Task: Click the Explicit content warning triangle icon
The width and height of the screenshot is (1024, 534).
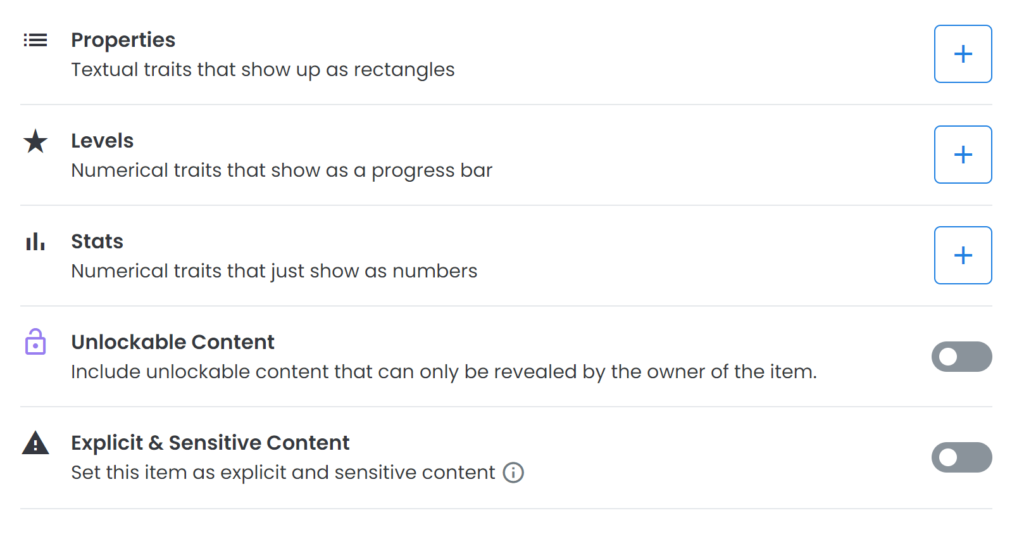Action: [x=35, y=443]
